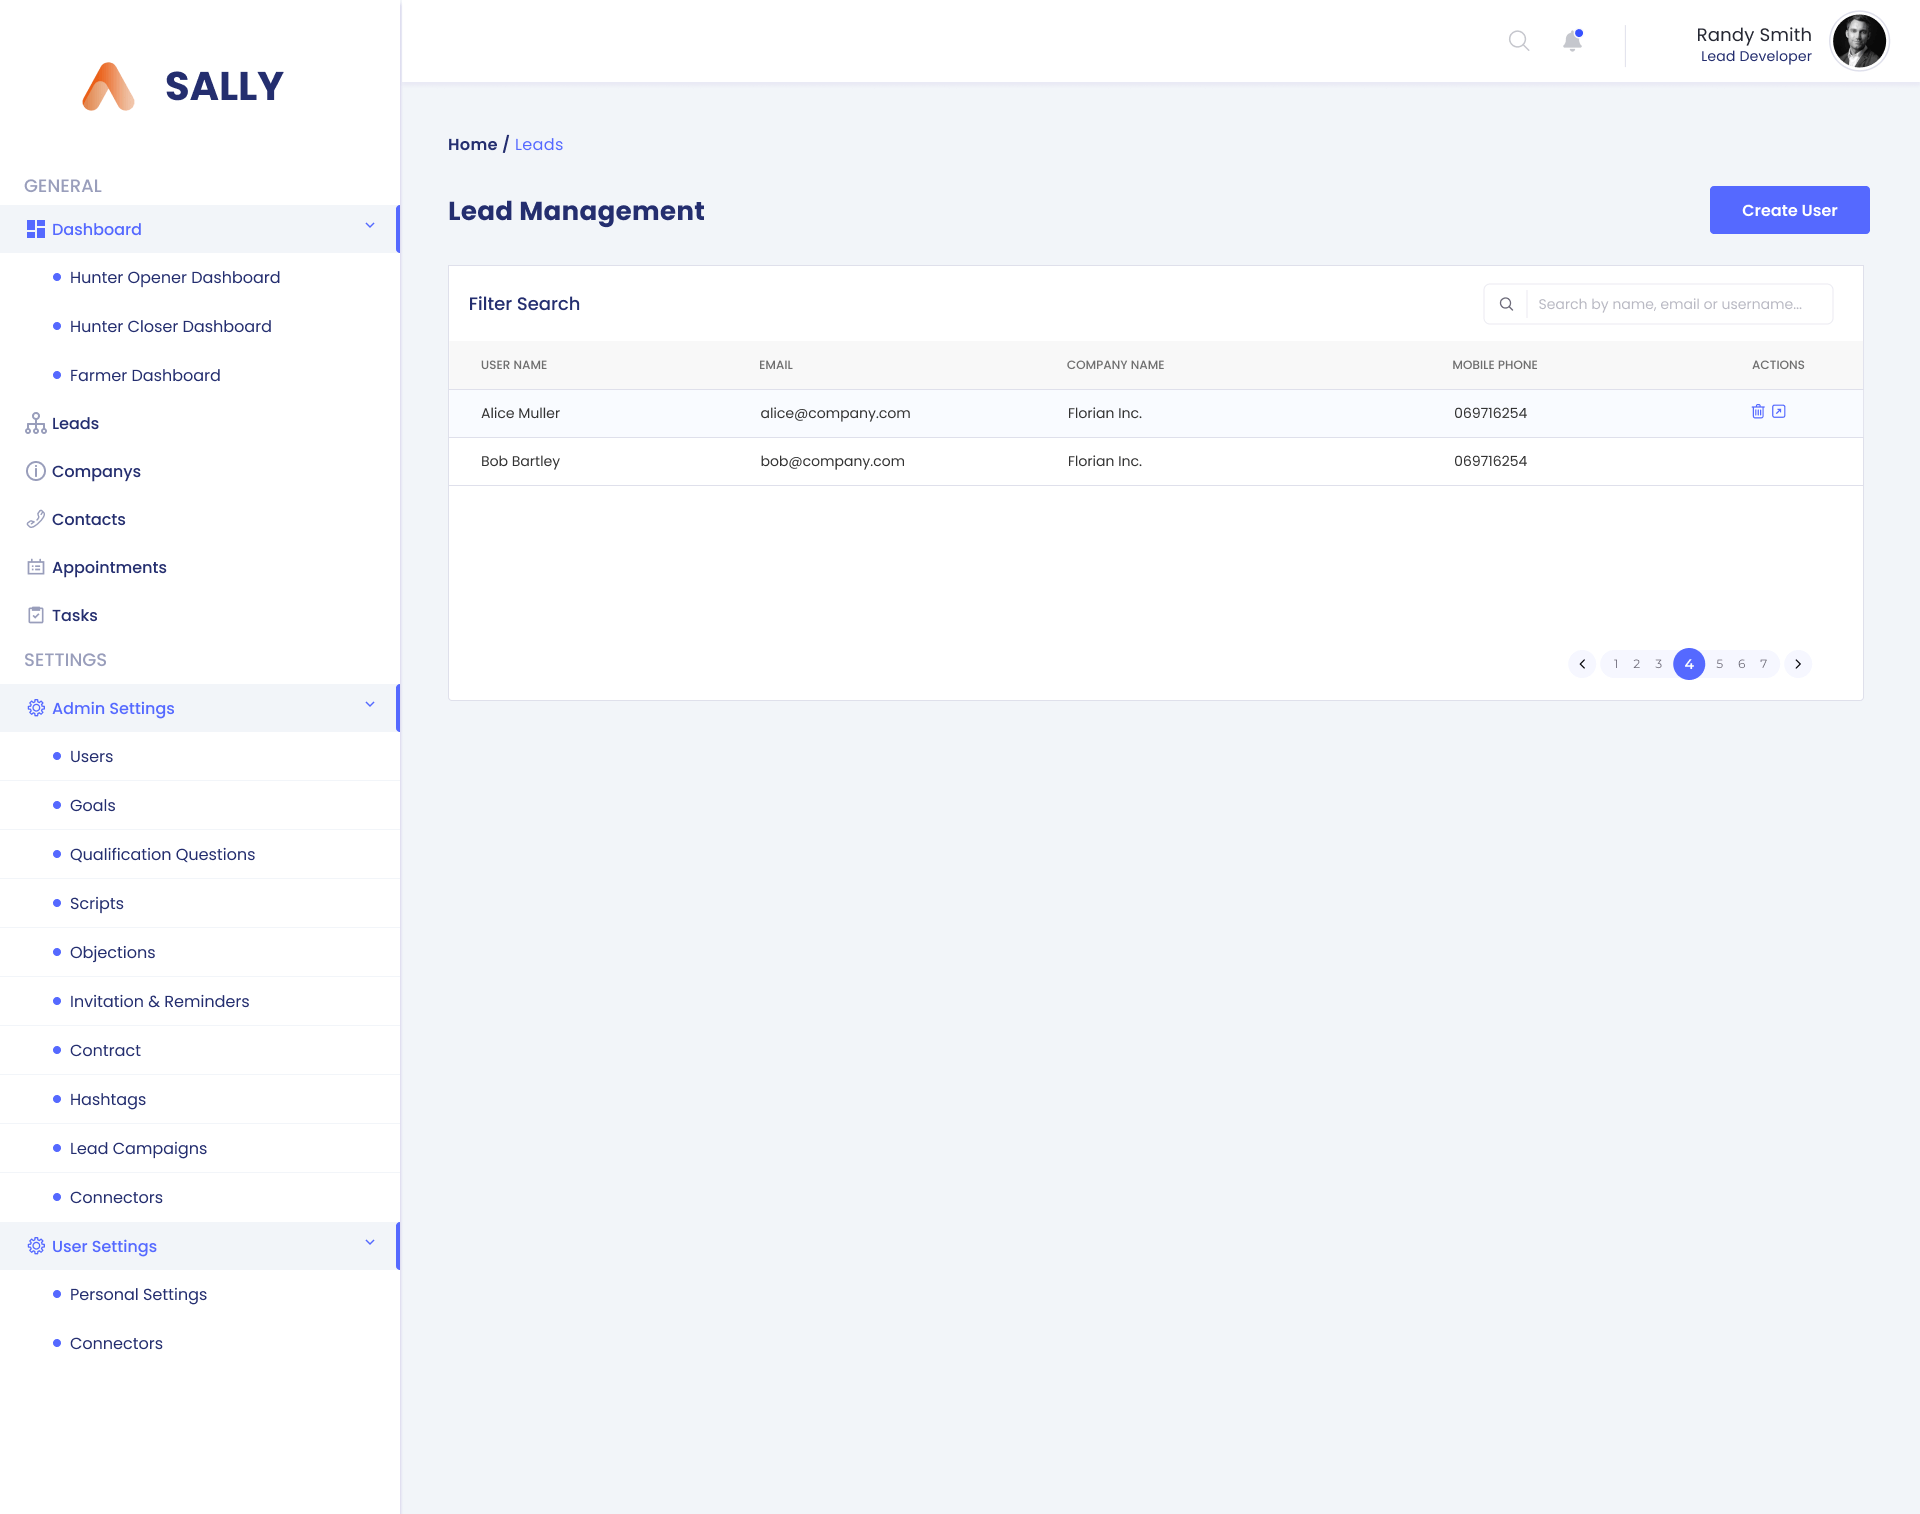Screen dimensions: 1920x1514
Task: Open the header search magnifier icon
Action: pos(1519,41)
